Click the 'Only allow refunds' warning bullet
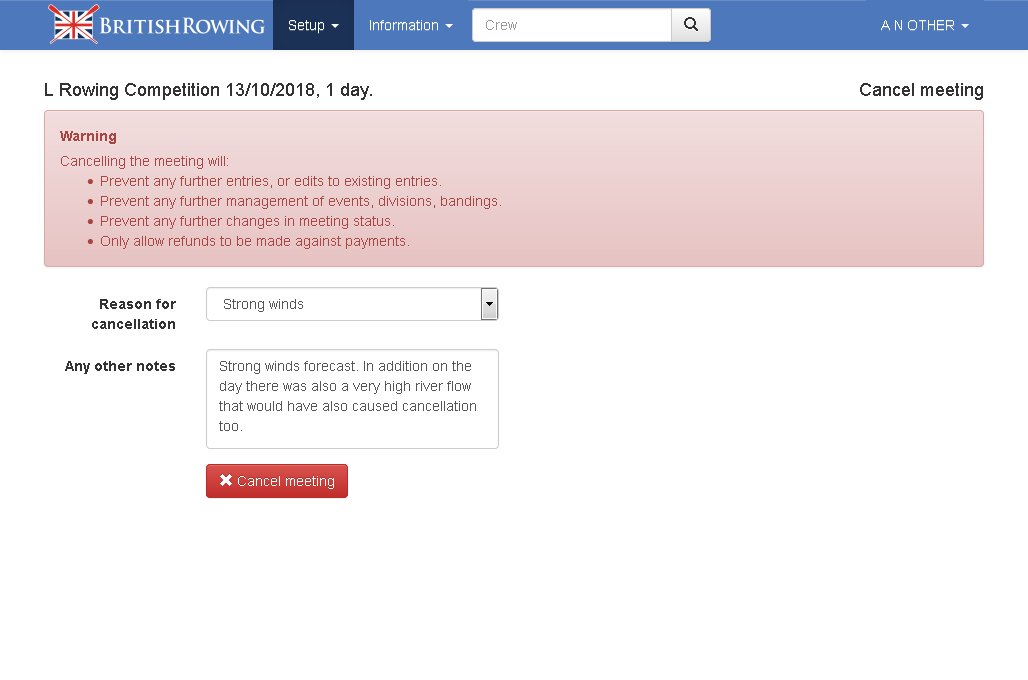1028x680 pixels. [x=254, y=241]
